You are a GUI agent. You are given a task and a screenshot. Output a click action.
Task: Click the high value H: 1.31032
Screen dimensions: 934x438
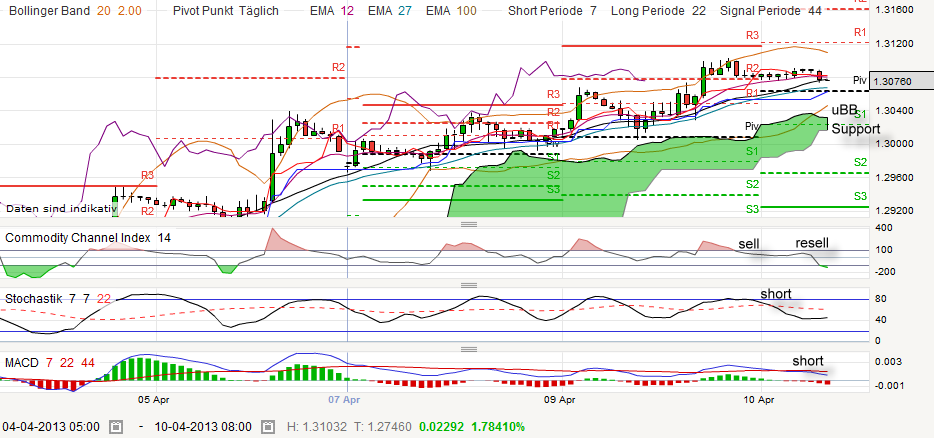(315, 427)
